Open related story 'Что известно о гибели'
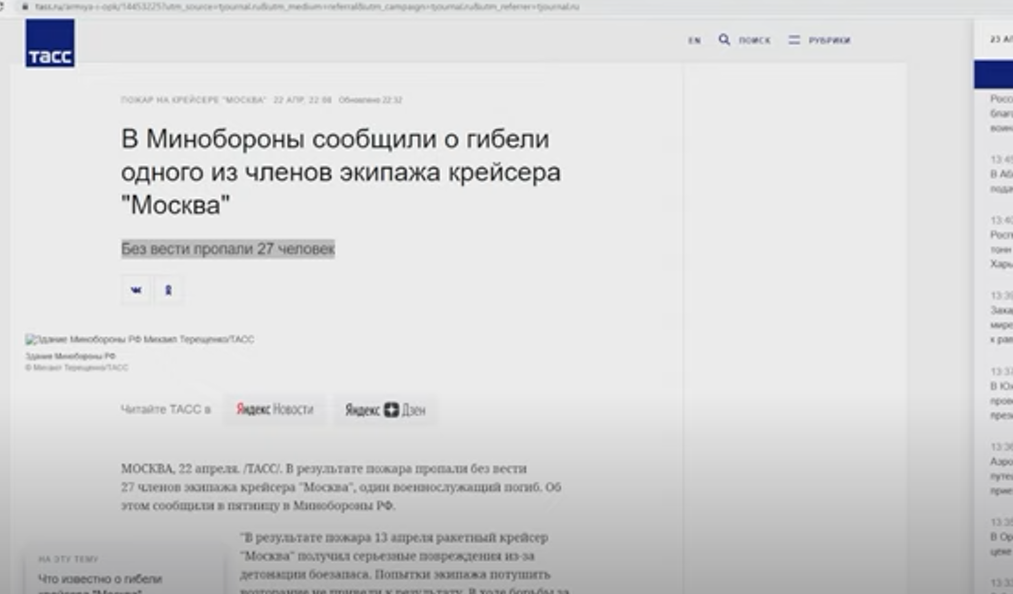 pos(100,579)
